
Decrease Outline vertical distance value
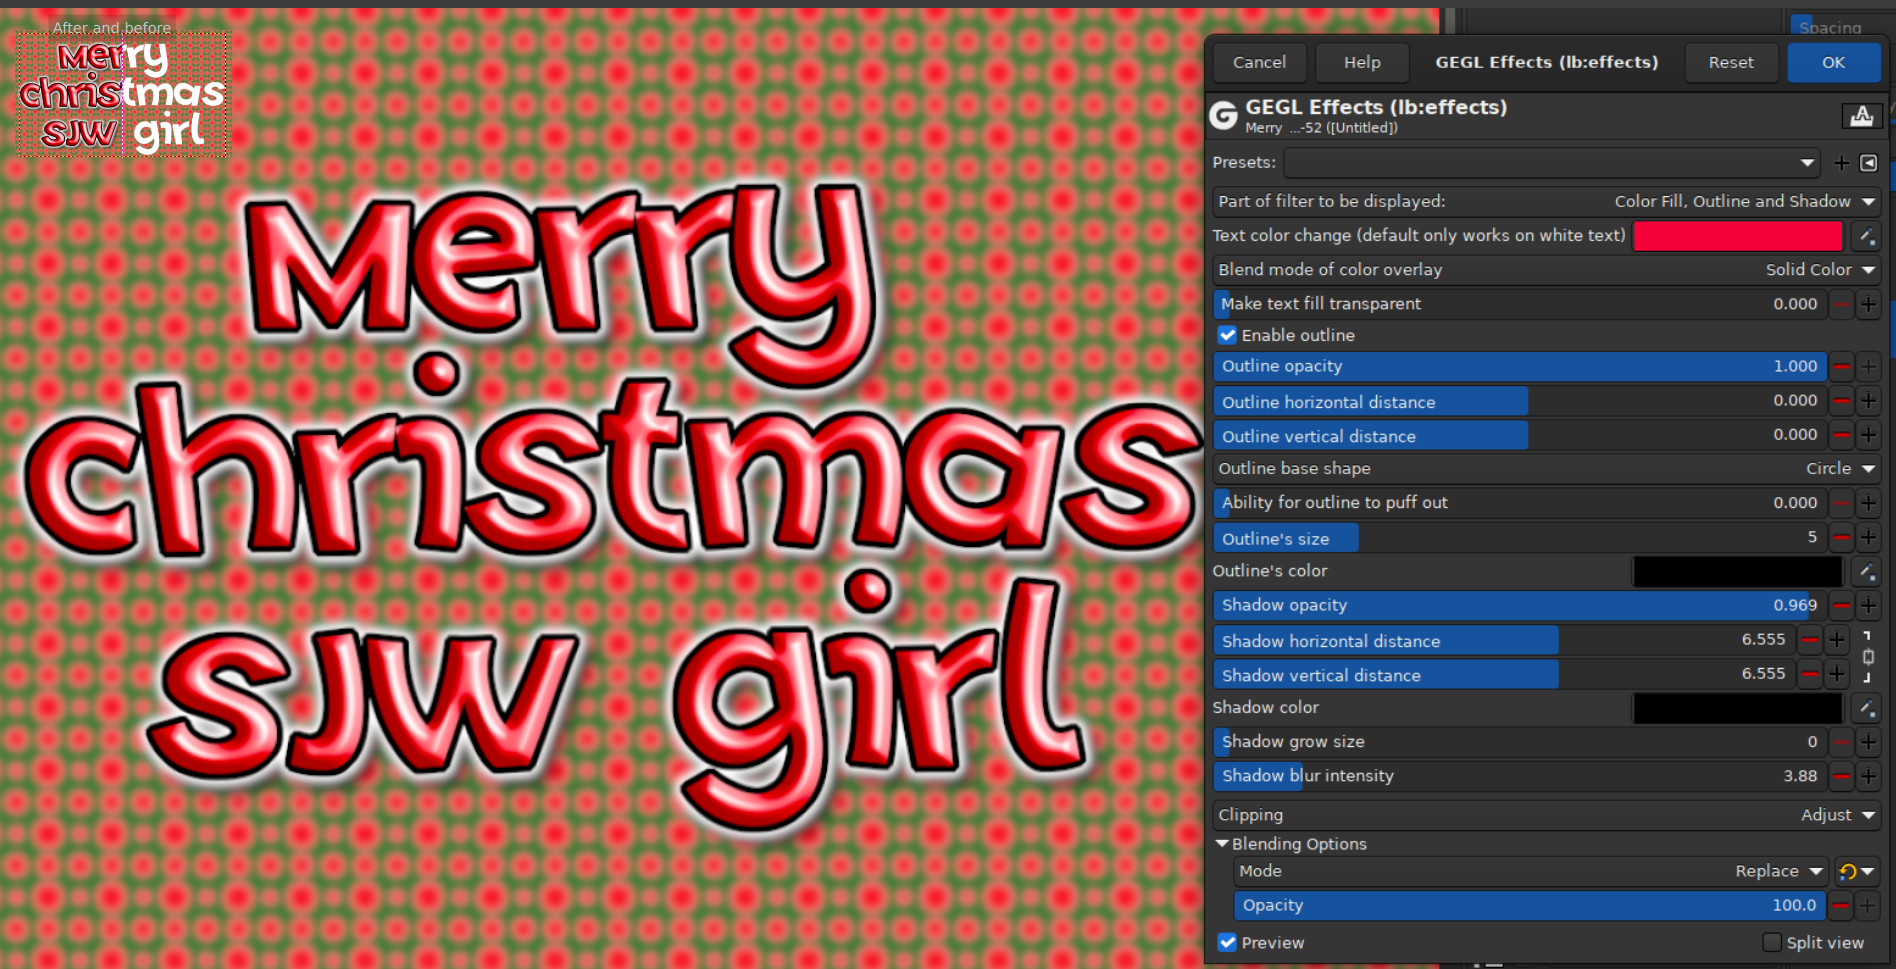point(1841,436)
